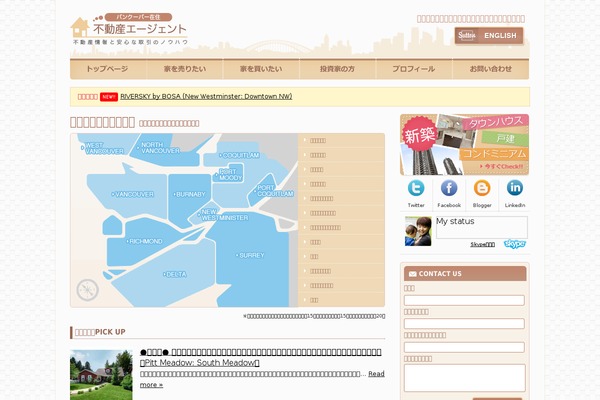
Task: Focus third CONTACT US input field
Action: tap(464, 348)
